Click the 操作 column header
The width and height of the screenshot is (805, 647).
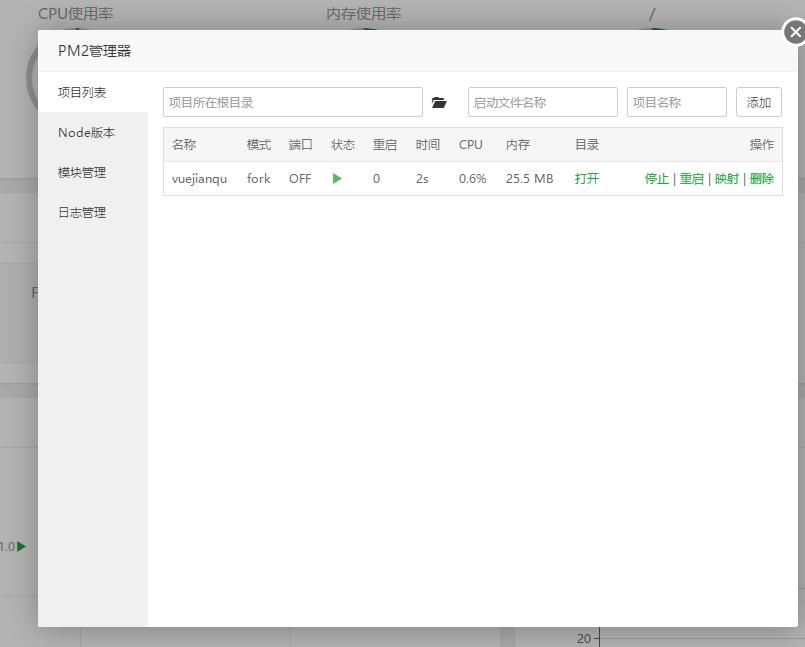click(x=762, y=145)
